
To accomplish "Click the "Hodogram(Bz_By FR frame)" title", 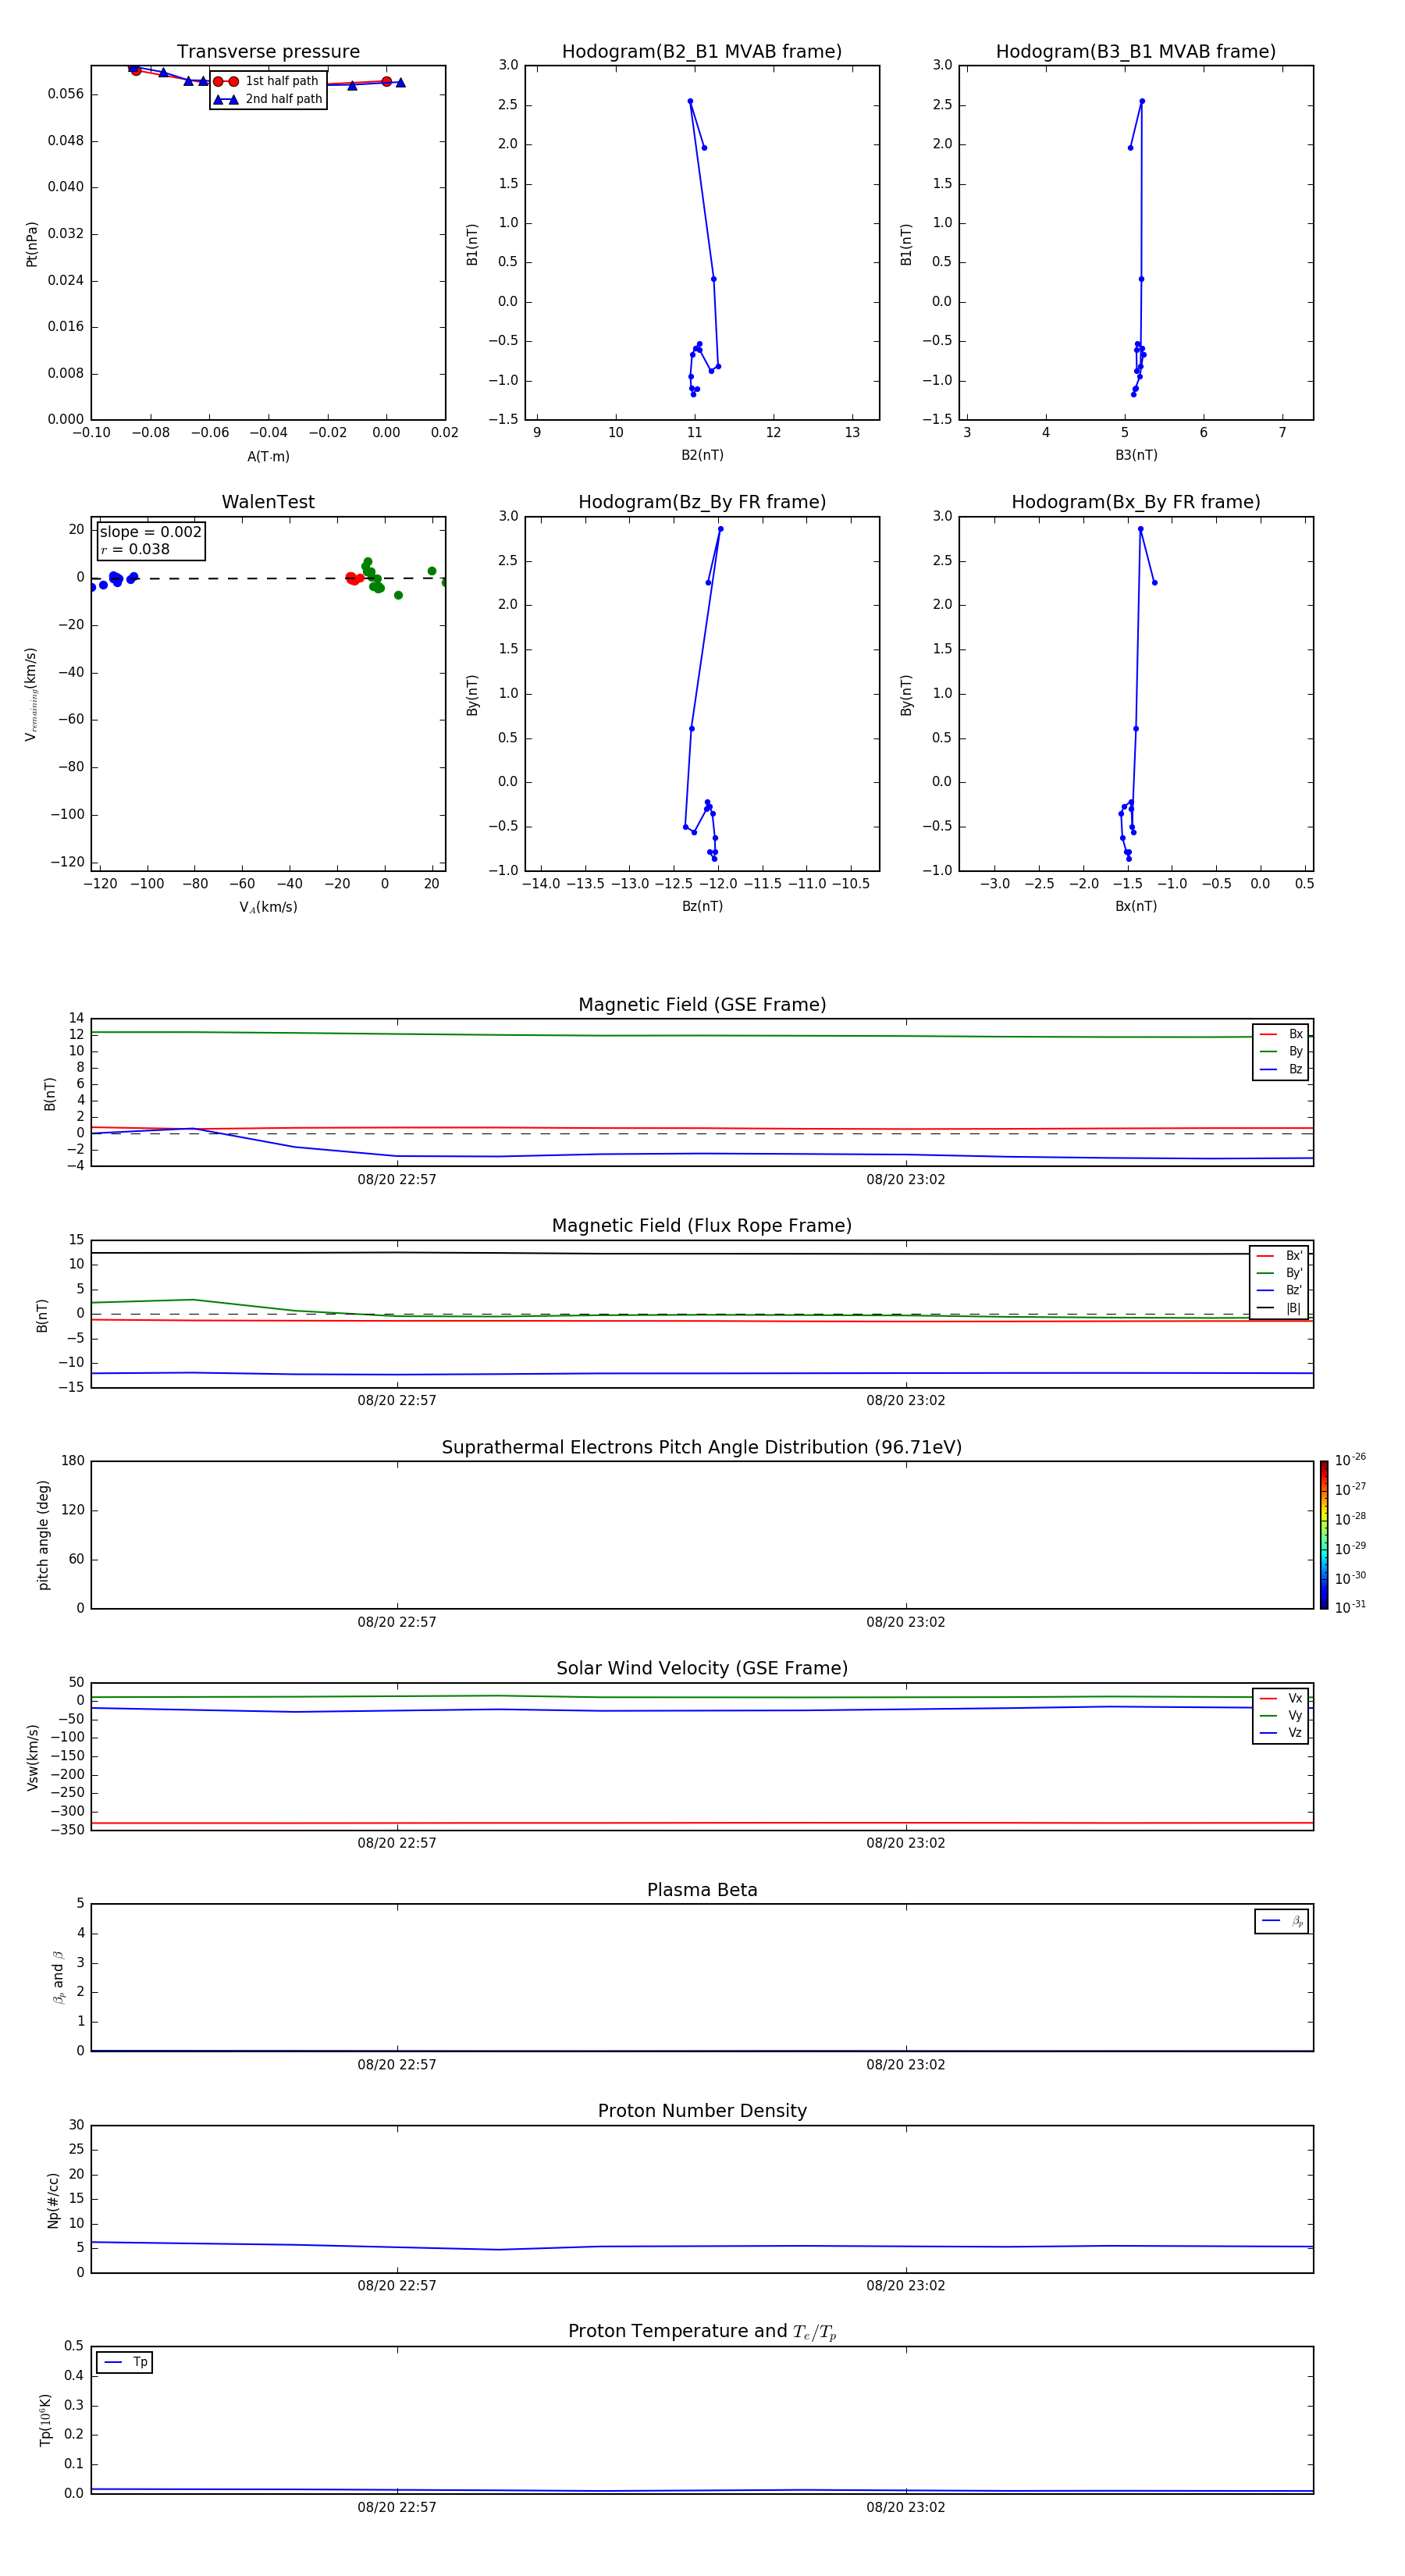I will tap(702, 502).
